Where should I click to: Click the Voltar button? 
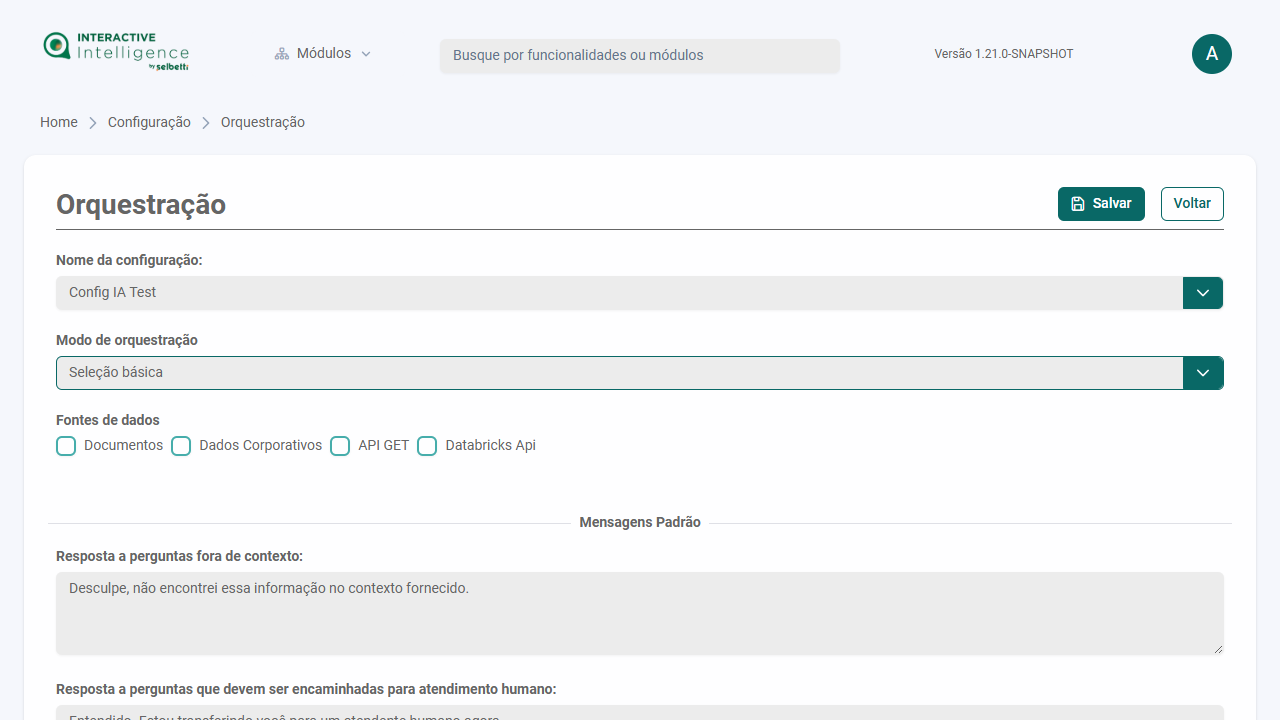[x=1192, y=204]
